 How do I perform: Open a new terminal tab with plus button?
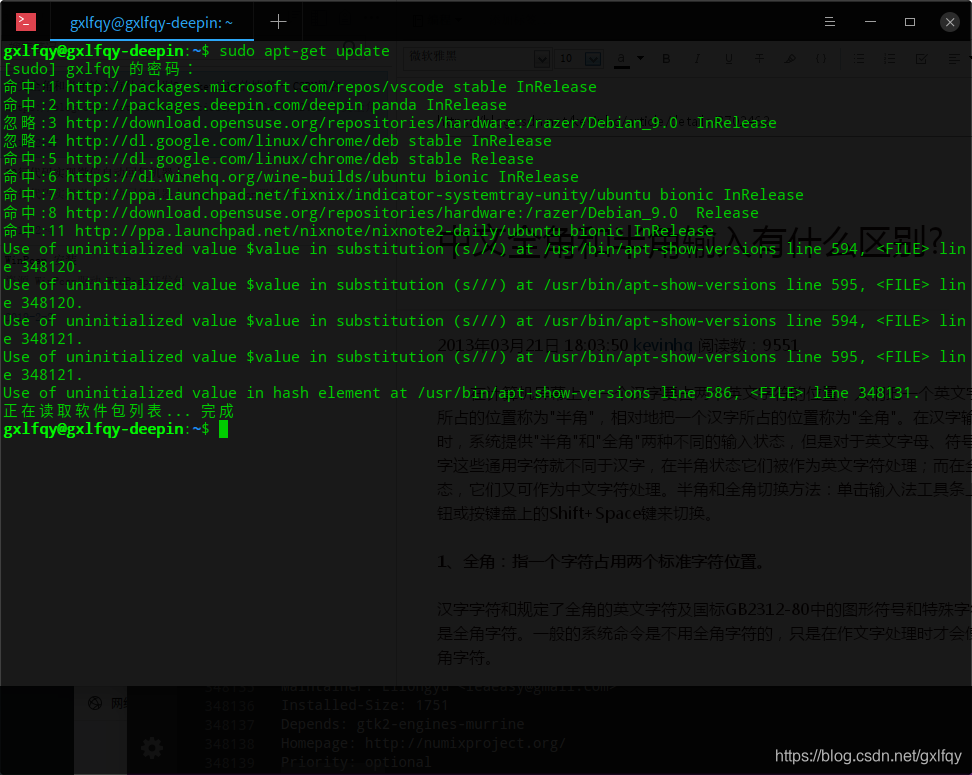click(x=278, y=22)
